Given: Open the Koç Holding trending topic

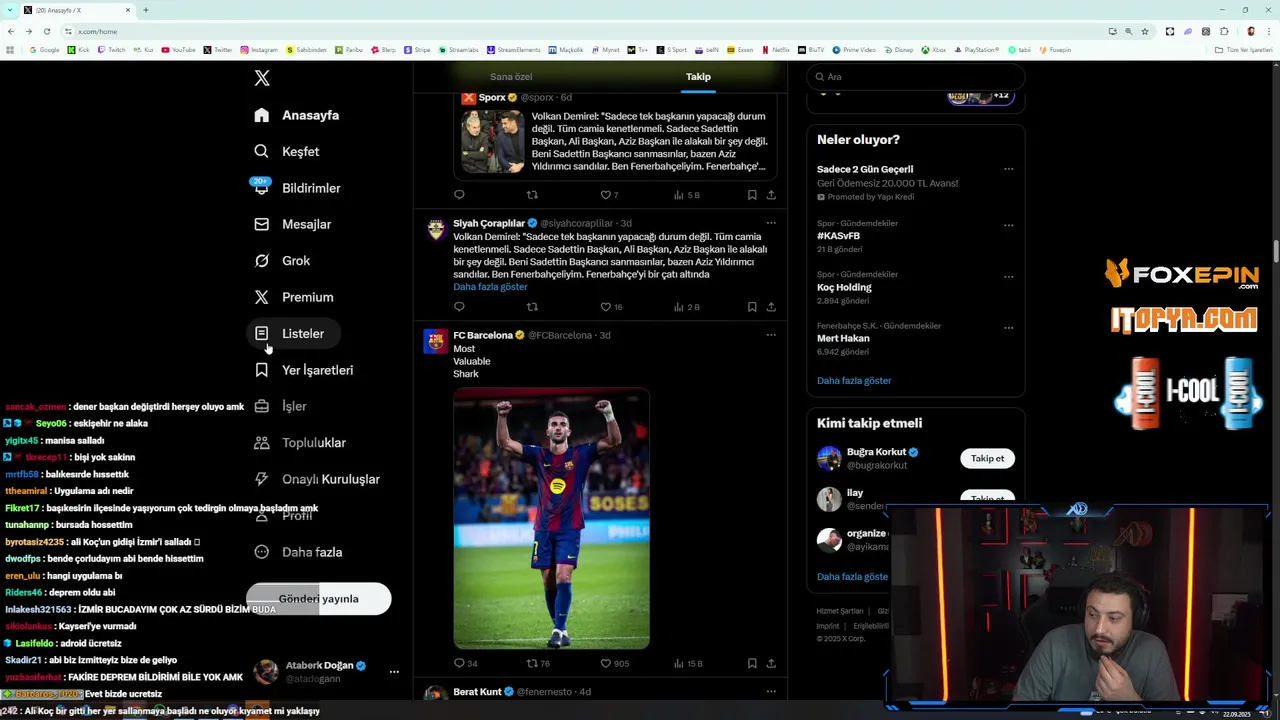Looking at the screenshot, I should 844,287.
